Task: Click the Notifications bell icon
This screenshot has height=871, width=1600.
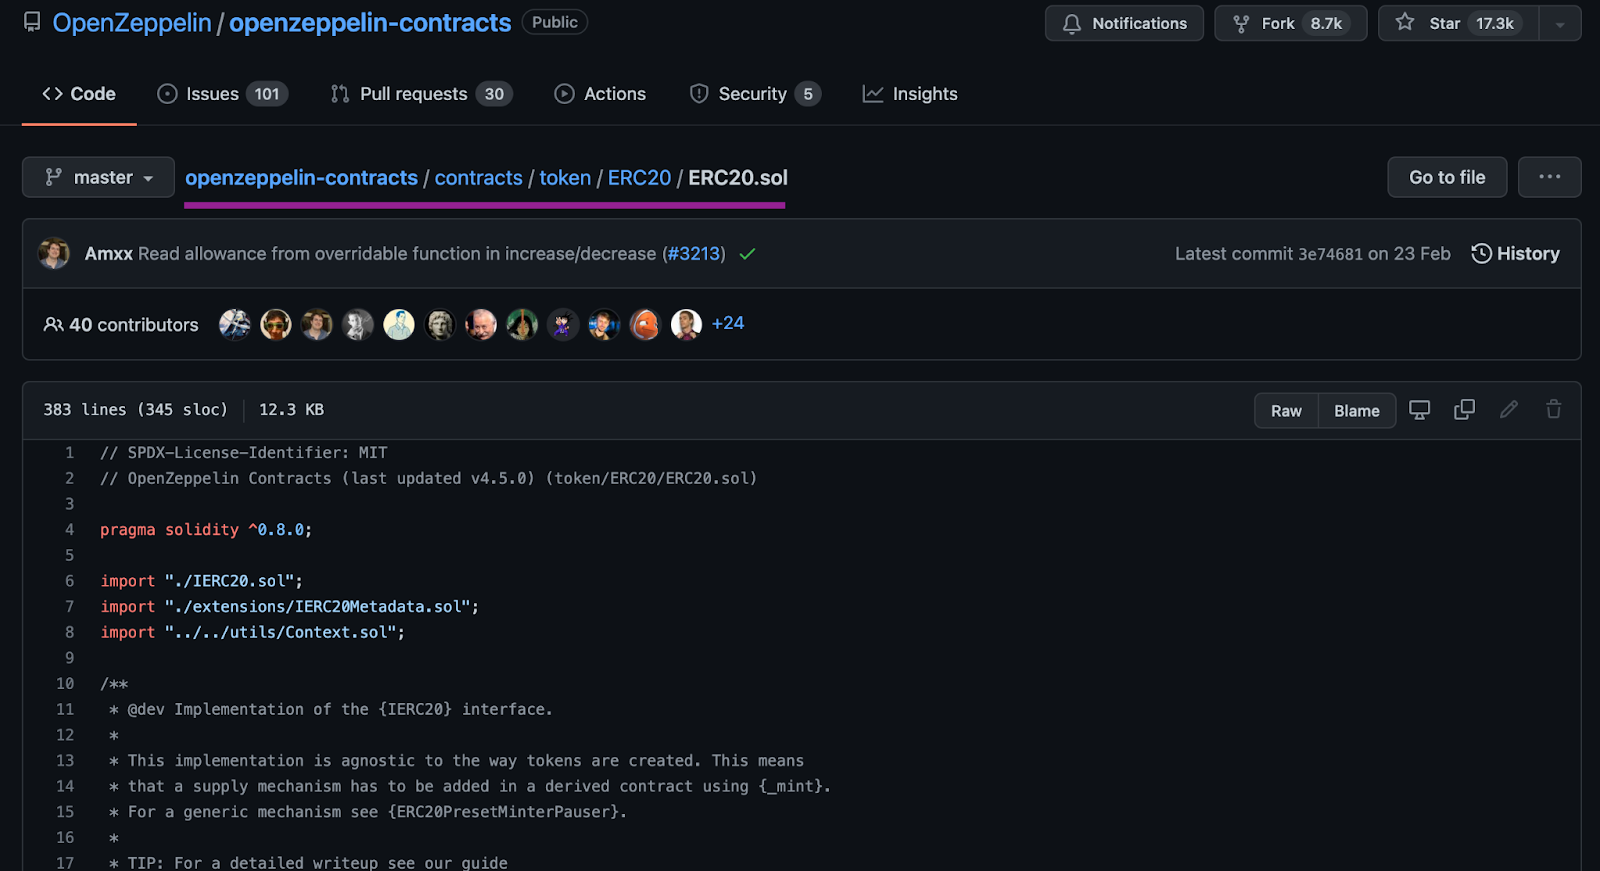Action: click(x=1072, y=23)
